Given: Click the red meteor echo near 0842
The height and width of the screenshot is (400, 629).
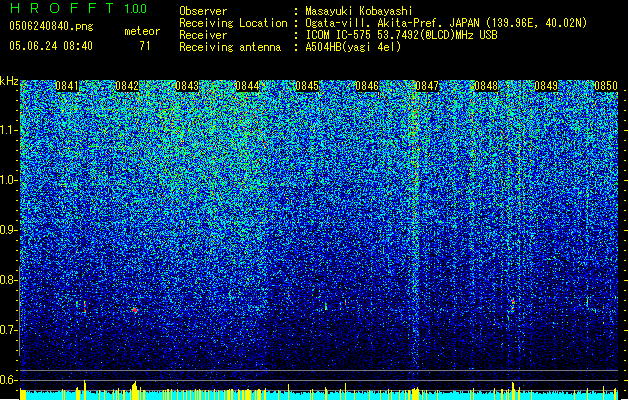Looking at the screenshot, I should tap(135, 310).
